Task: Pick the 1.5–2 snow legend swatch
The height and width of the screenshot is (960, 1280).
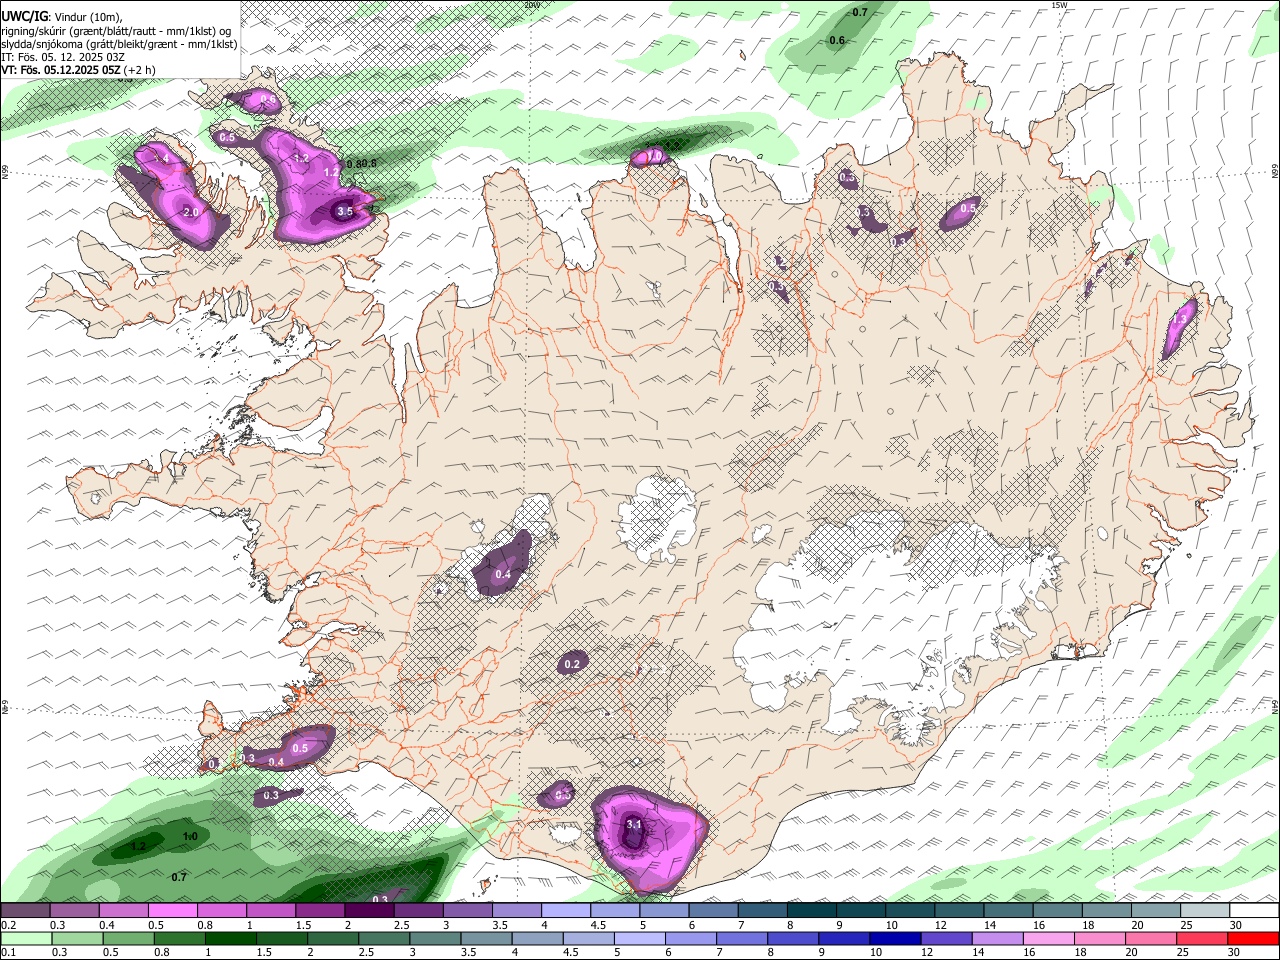Action: click(x=320, y=910)
